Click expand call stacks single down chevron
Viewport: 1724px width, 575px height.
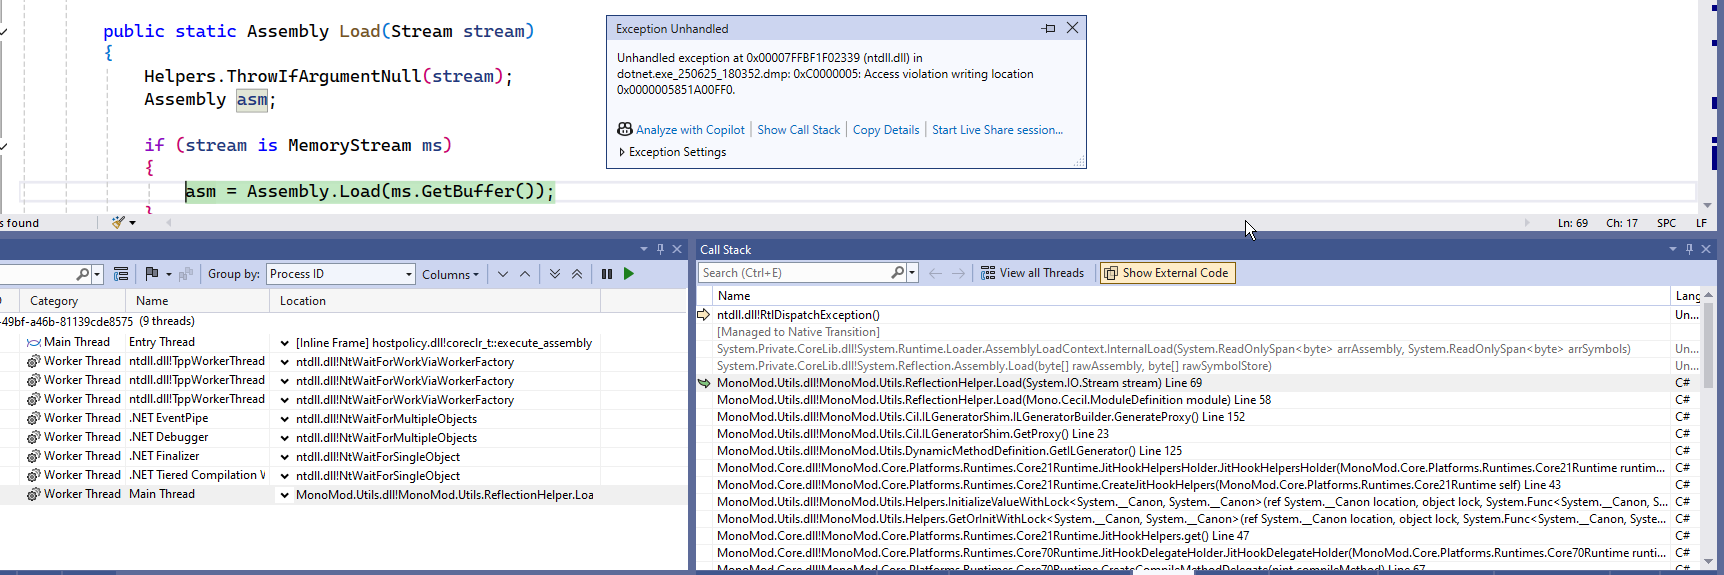pos(503,274)
